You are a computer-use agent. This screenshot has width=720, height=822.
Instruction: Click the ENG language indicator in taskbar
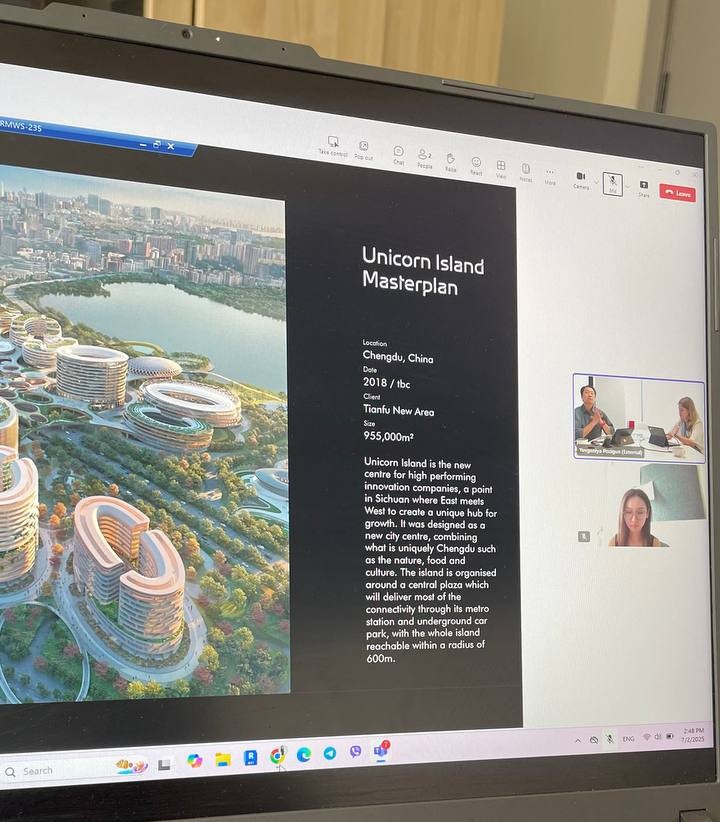tap(628, 738)
